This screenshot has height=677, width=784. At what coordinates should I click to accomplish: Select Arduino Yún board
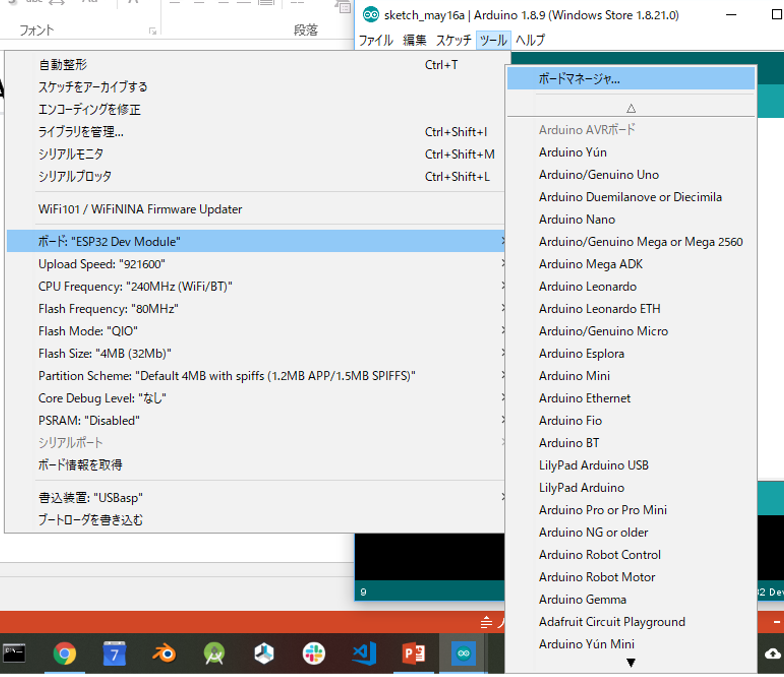631,152
